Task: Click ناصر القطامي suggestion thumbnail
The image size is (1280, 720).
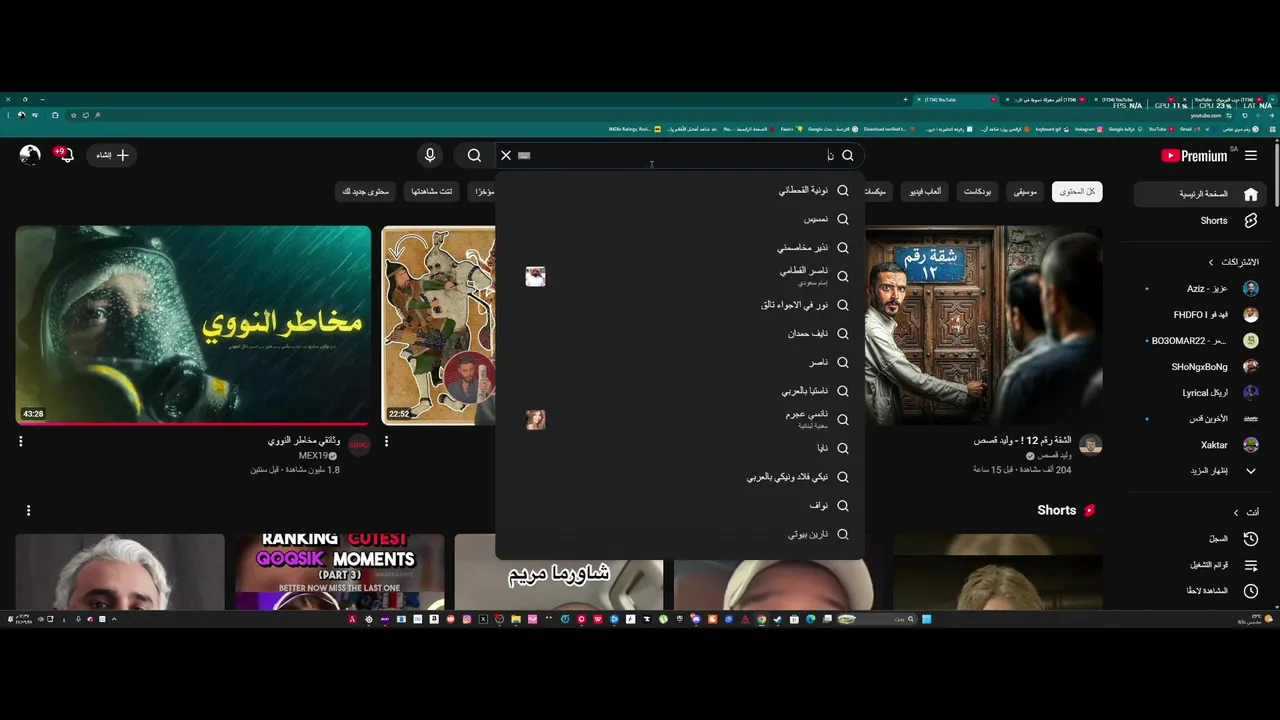Action: [535, 276]
